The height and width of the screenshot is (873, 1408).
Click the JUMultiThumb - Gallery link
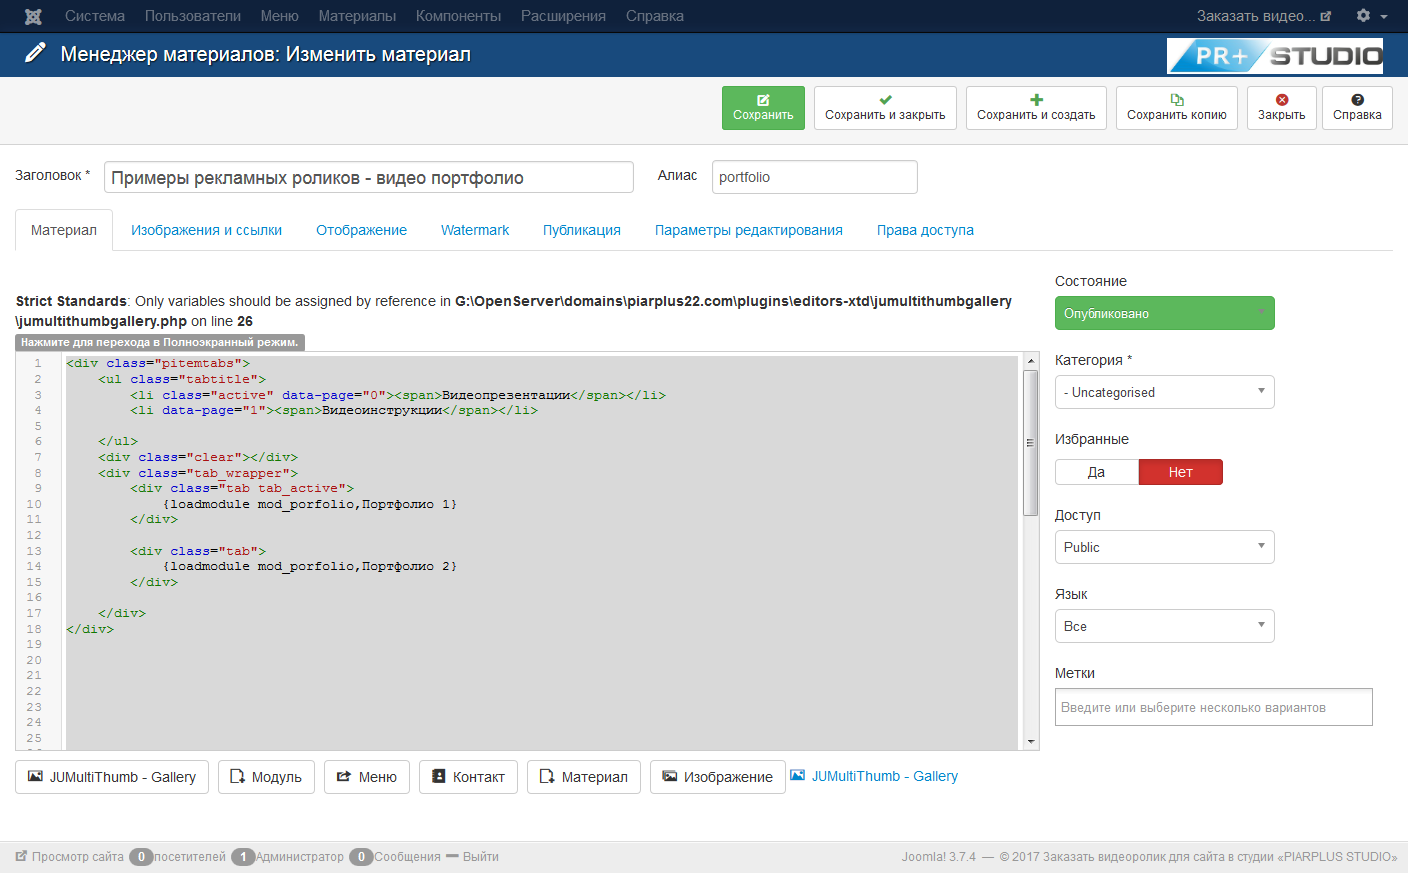tap(884, 776)
